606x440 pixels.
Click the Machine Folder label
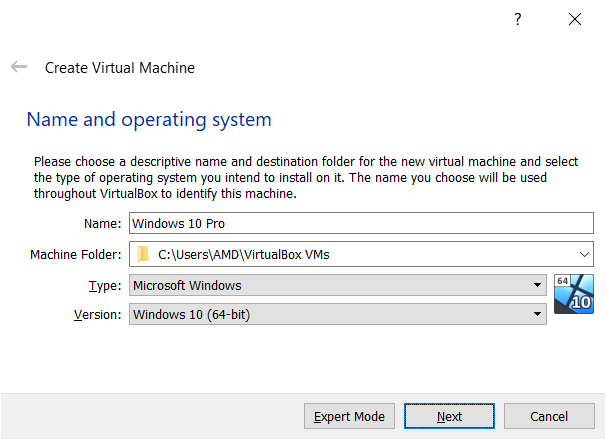76,254
